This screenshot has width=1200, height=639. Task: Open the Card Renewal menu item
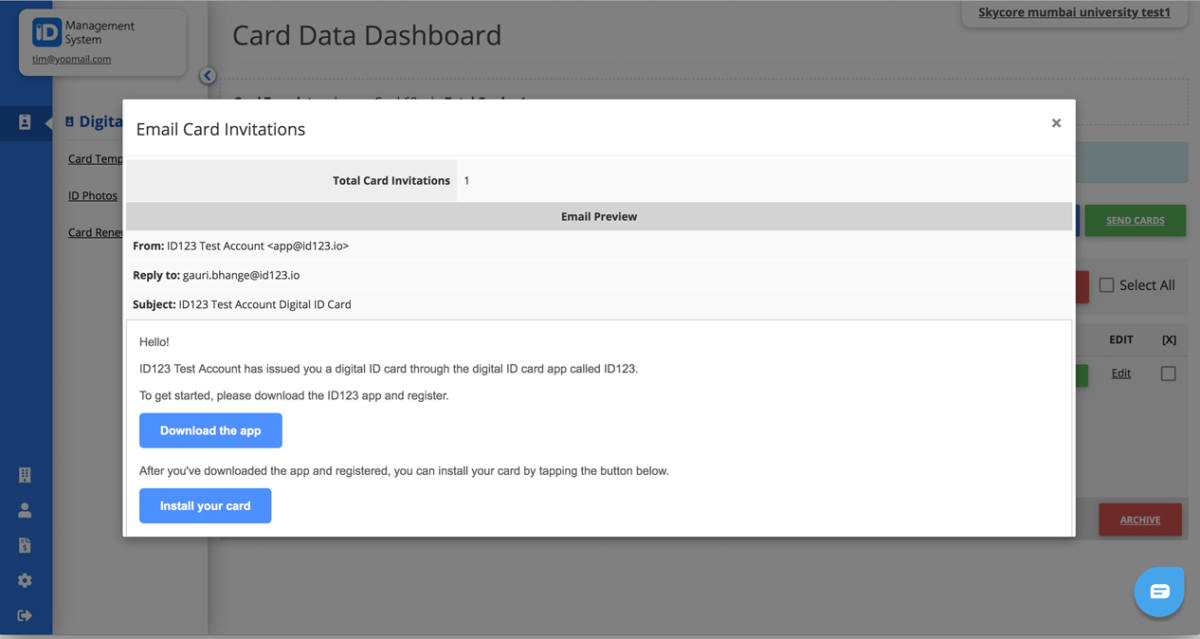tap(95, 232)
